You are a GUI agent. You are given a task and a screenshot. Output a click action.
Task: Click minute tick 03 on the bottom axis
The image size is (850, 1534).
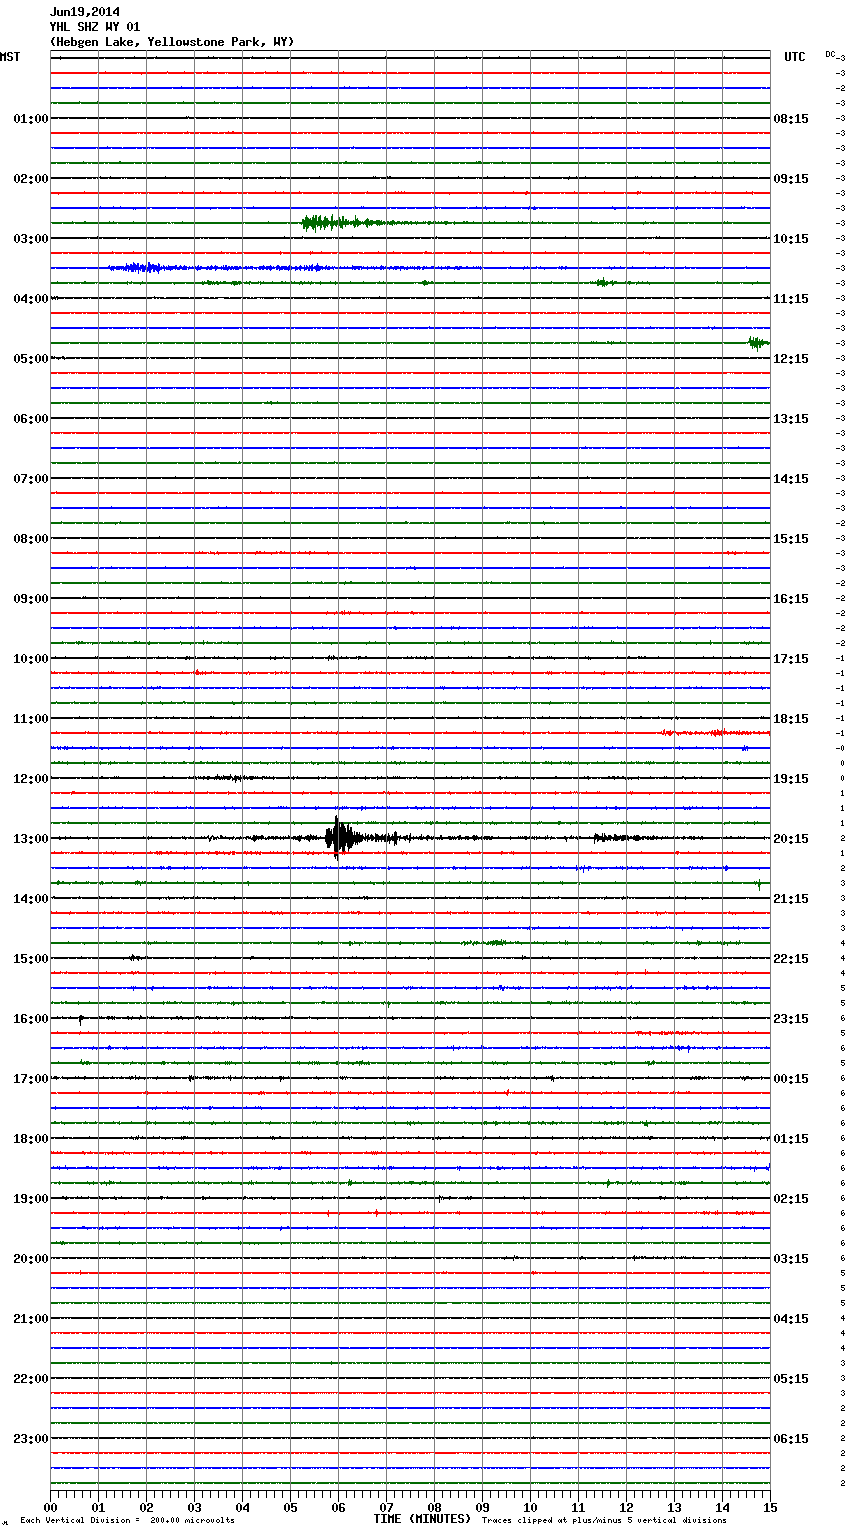click(195, 1507)
